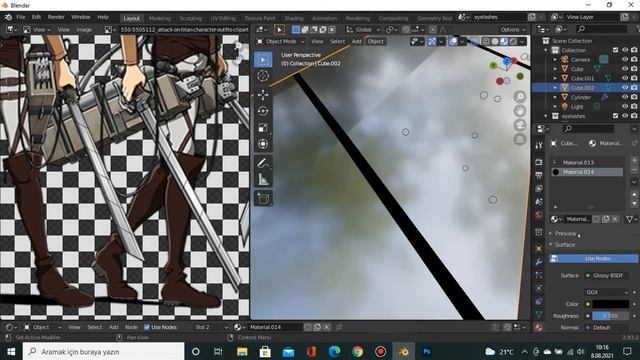The width and height of the screenshot is (640, 360).
Task: Open the GGX distribution dropdown
Action: pyautogui.click(x=607, y=292)
